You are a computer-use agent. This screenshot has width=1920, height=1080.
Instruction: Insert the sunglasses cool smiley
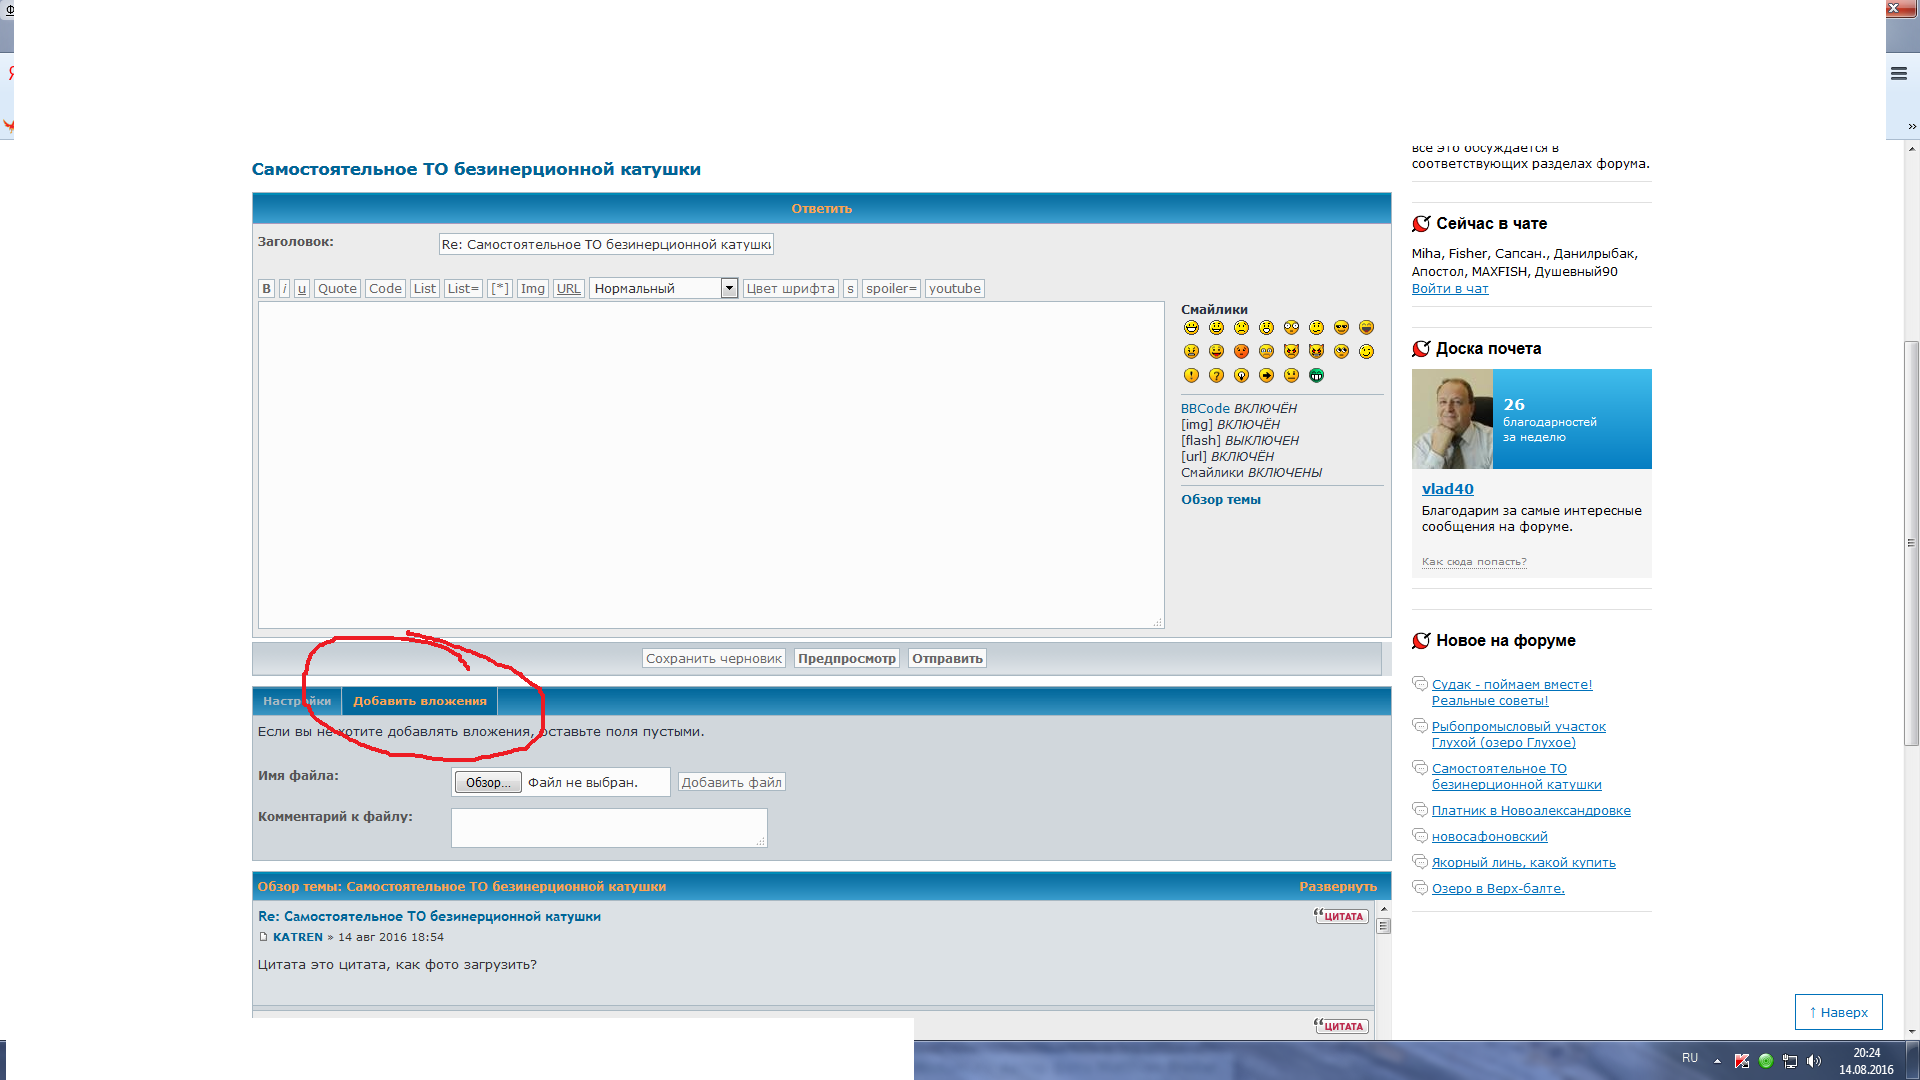1341,328
